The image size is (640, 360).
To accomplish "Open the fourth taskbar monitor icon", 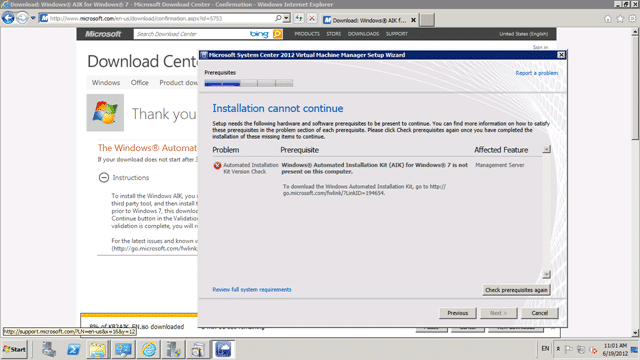I will tap(123, 349).
